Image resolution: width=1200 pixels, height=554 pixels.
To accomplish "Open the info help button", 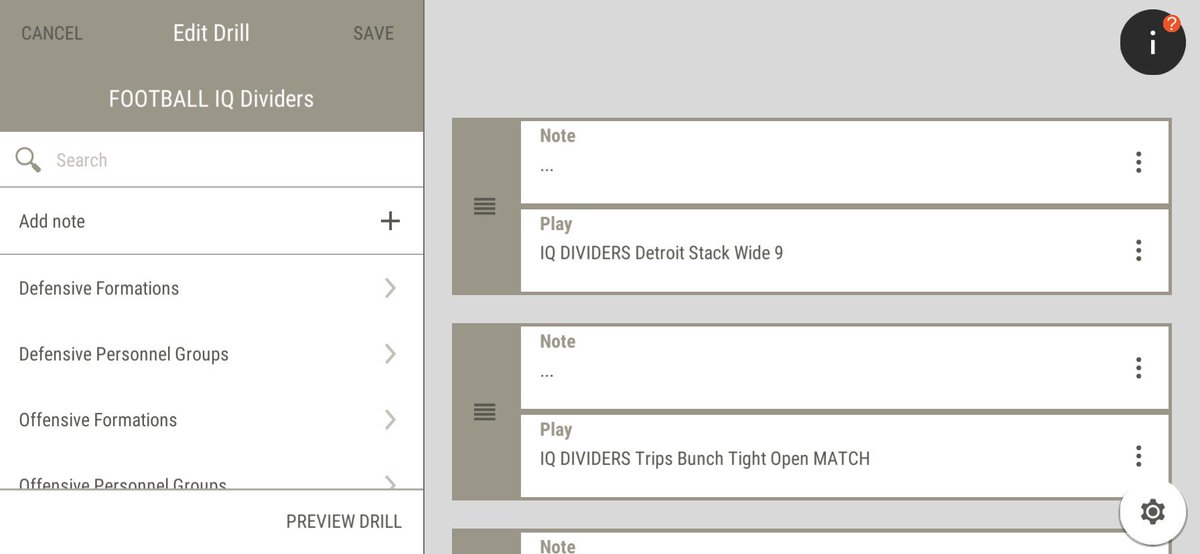I will [1152, 43].
